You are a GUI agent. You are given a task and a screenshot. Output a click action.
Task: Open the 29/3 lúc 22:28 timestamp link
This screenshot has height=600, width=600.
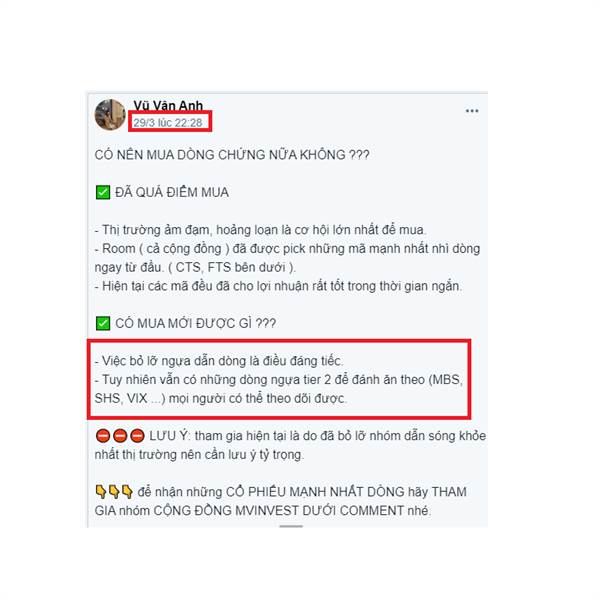pyautogui.click(x=168, y=123)
